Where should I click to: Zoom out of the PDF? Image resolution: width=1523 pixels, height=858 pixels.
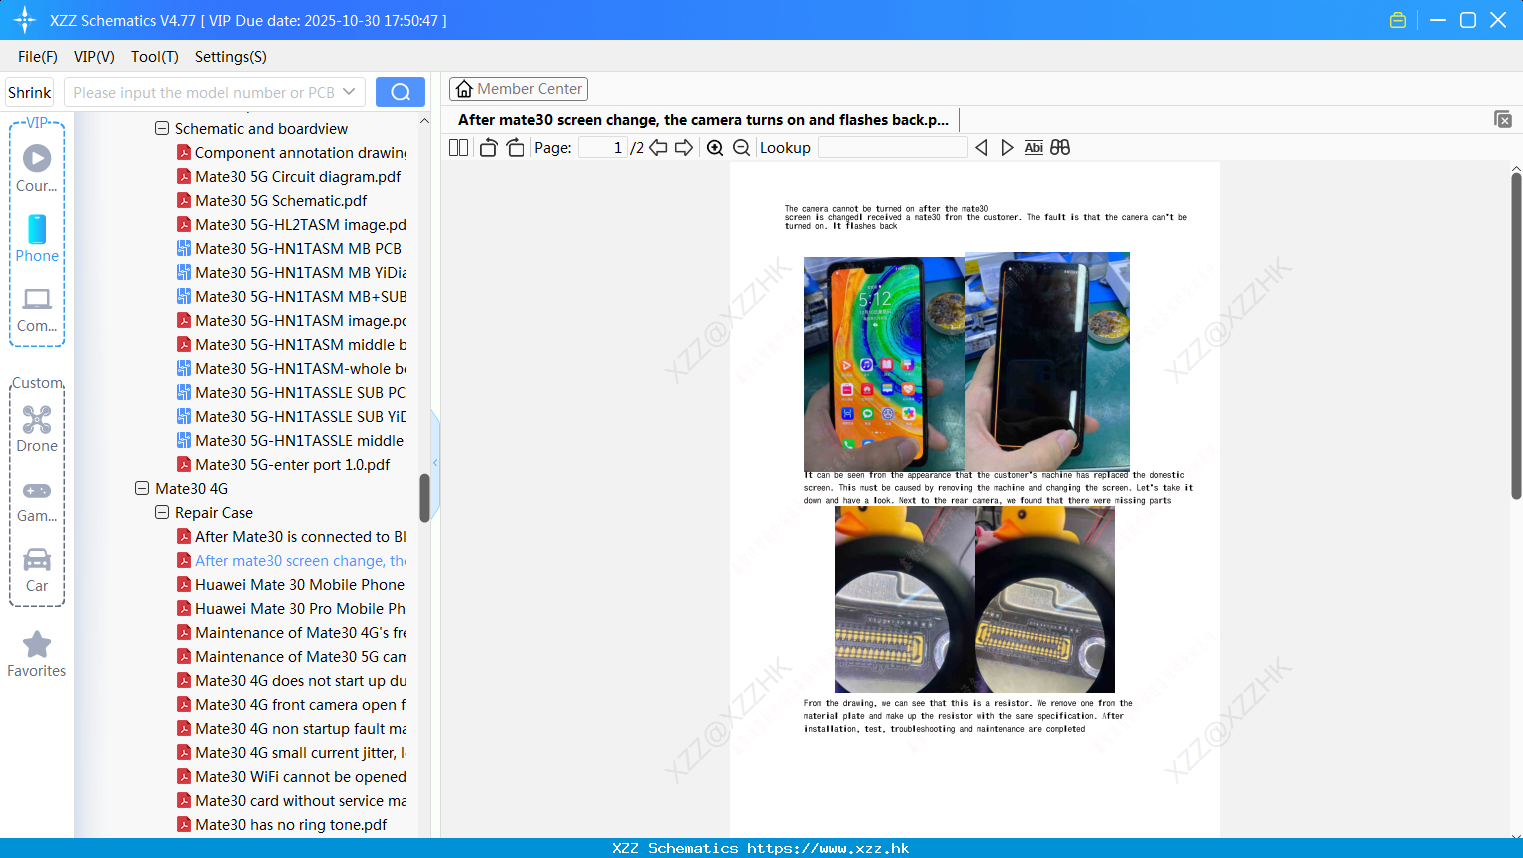[x=741, y=147]
